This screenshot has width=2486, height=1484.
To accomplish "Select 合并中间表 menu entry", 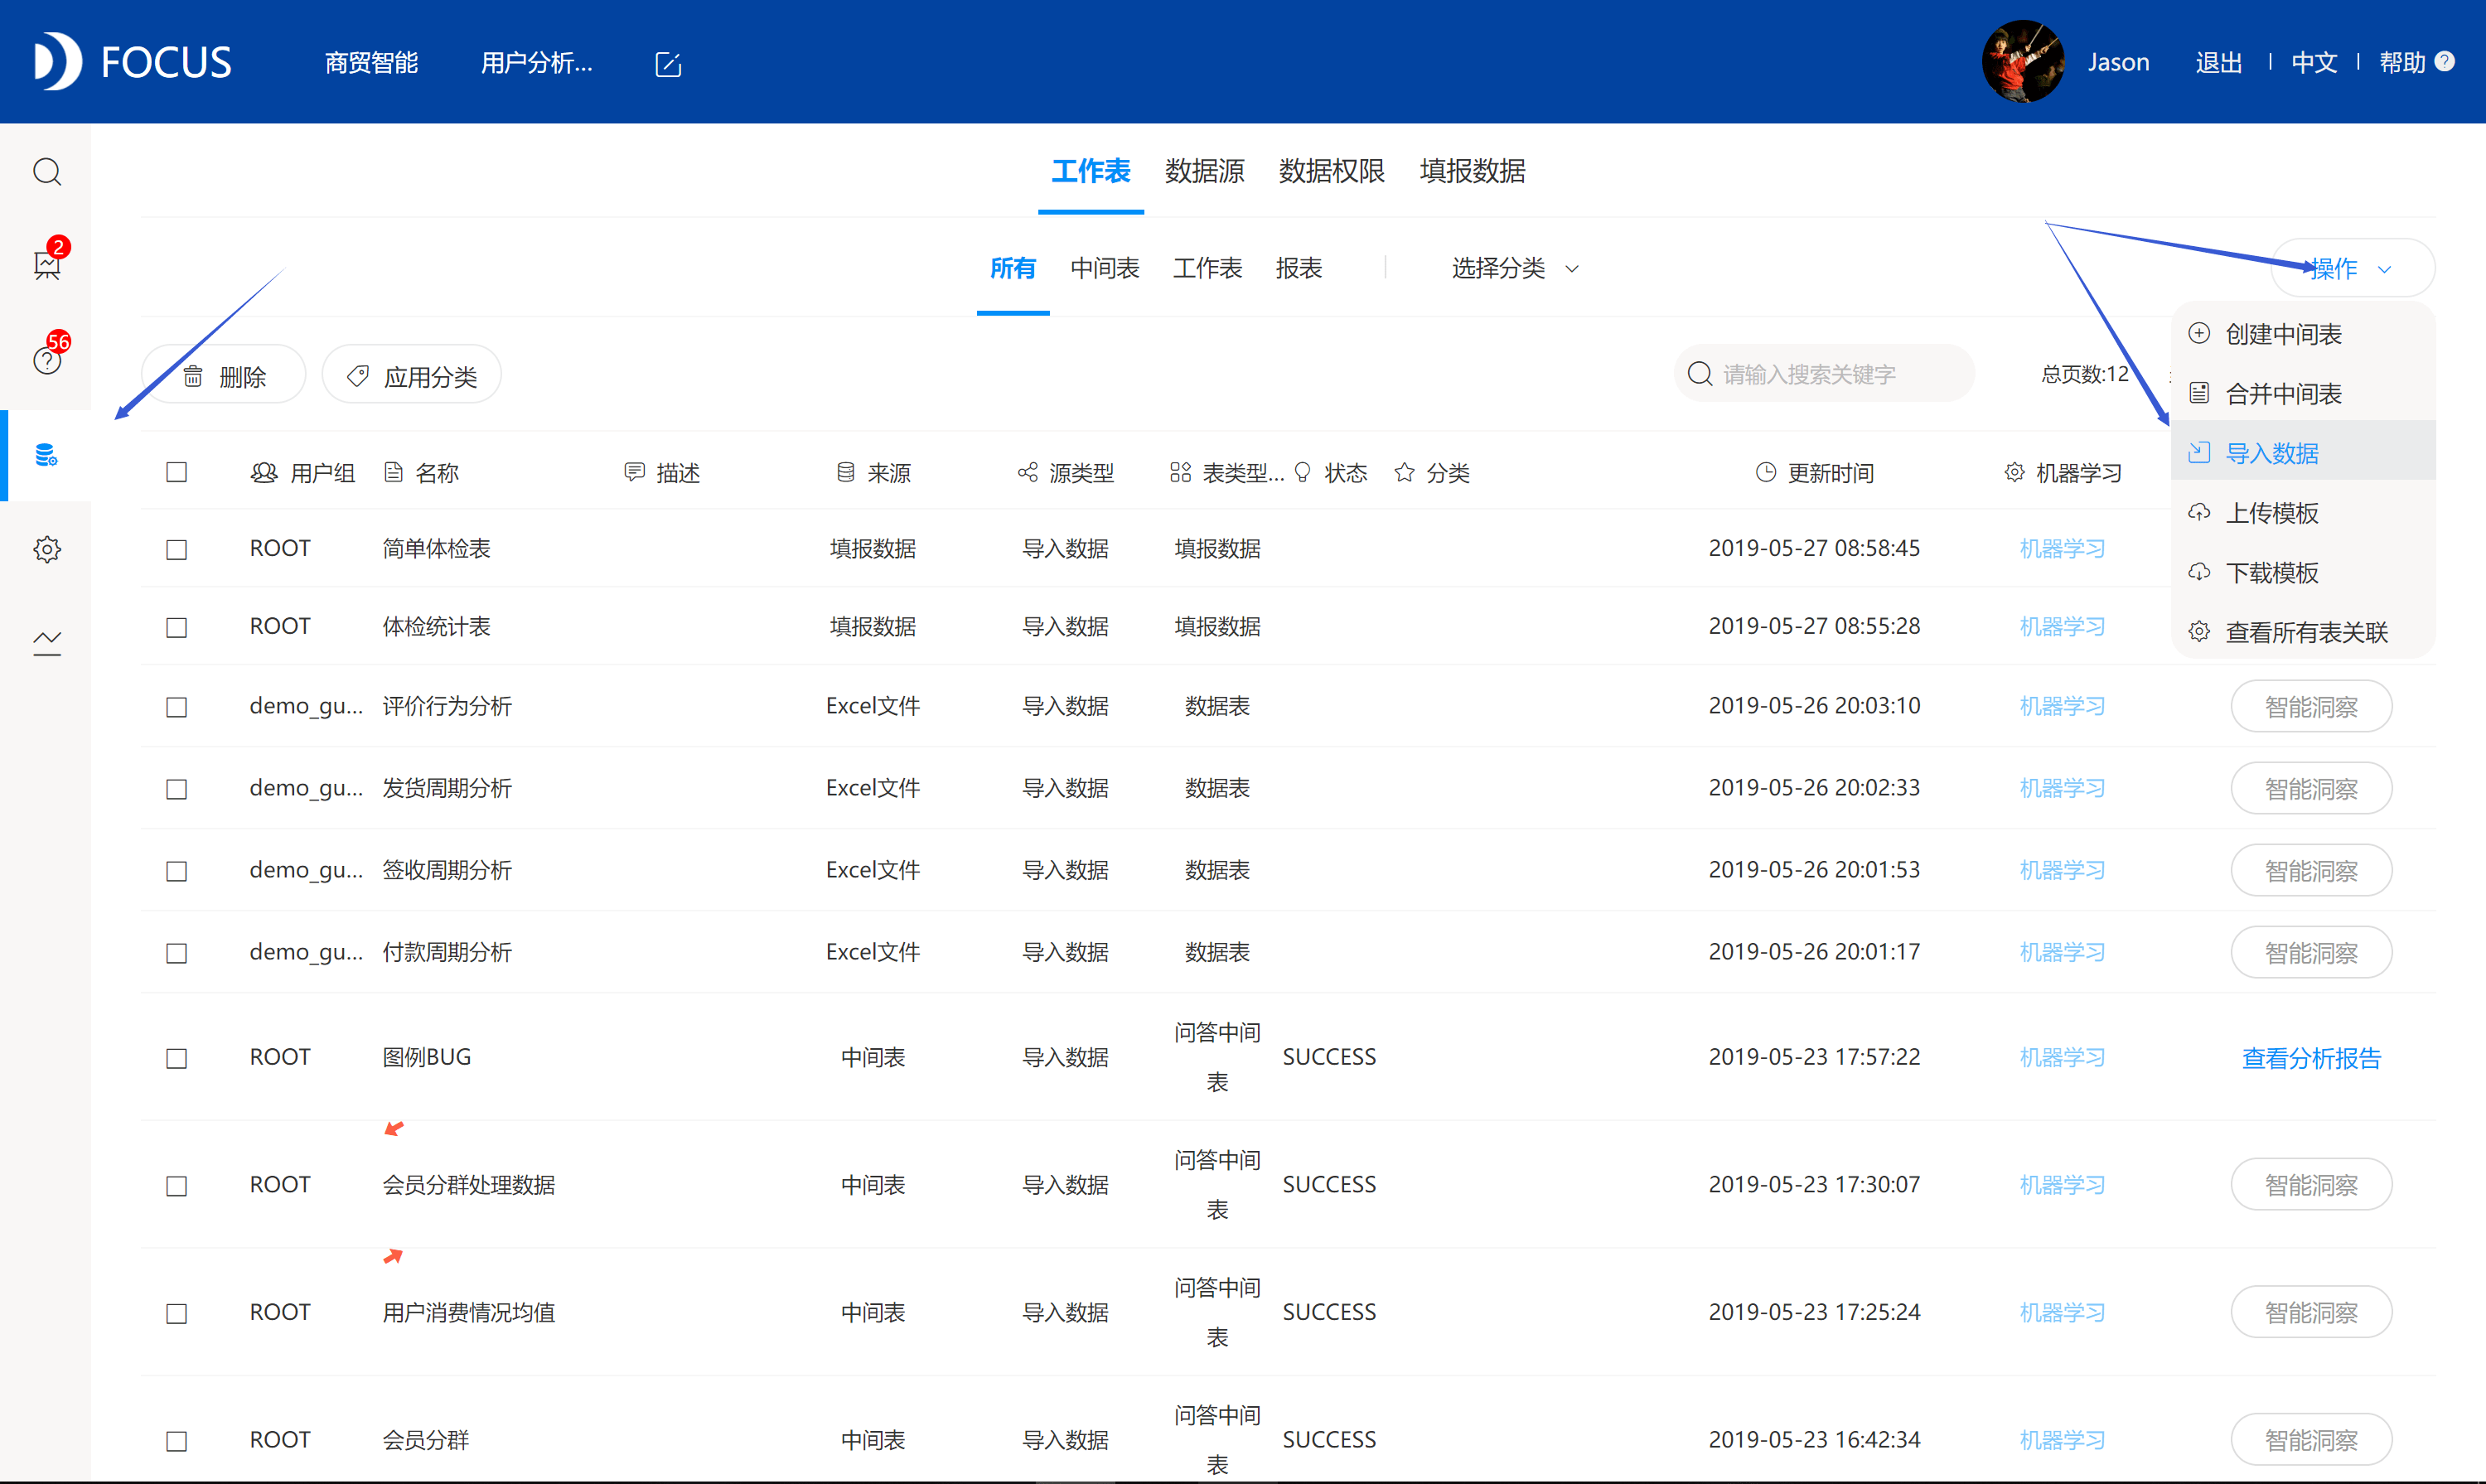I will click(2304, 393).
